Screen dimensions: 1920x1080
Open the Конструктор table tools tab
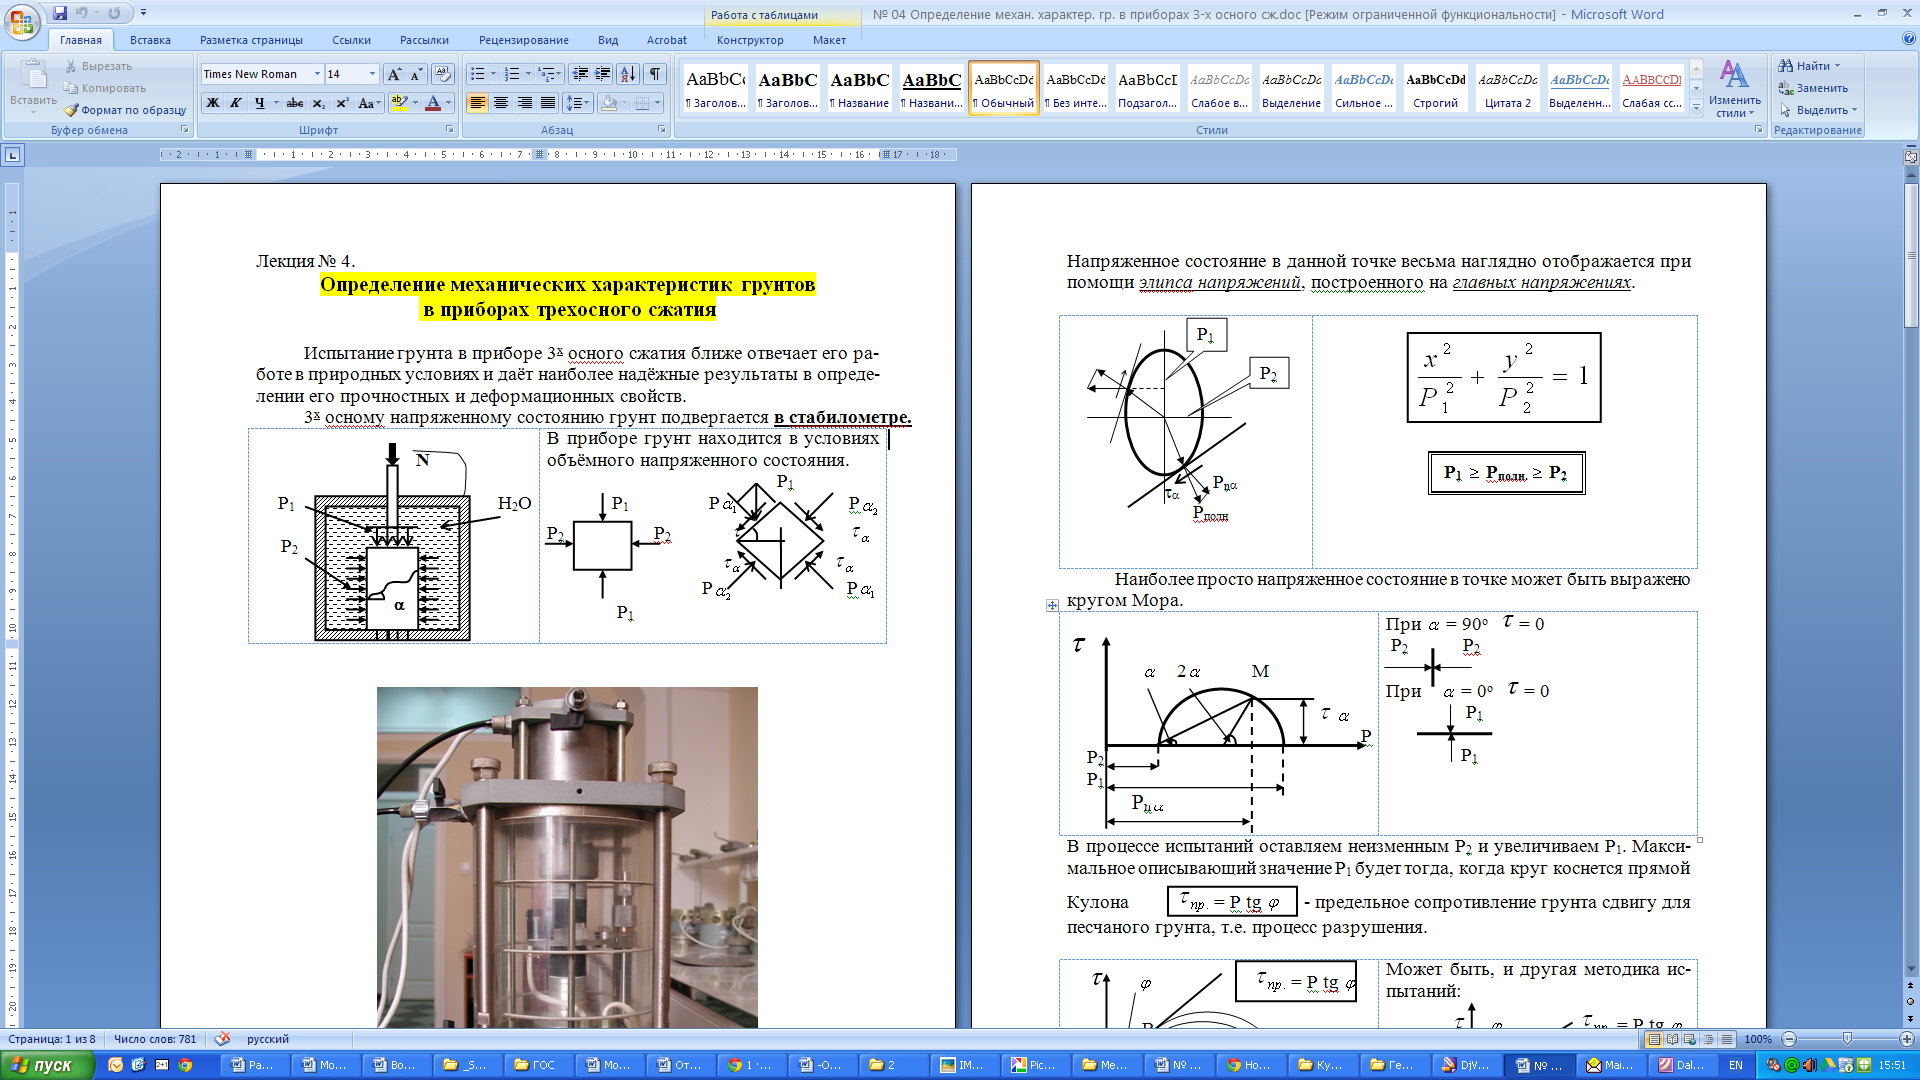point(750,40)
